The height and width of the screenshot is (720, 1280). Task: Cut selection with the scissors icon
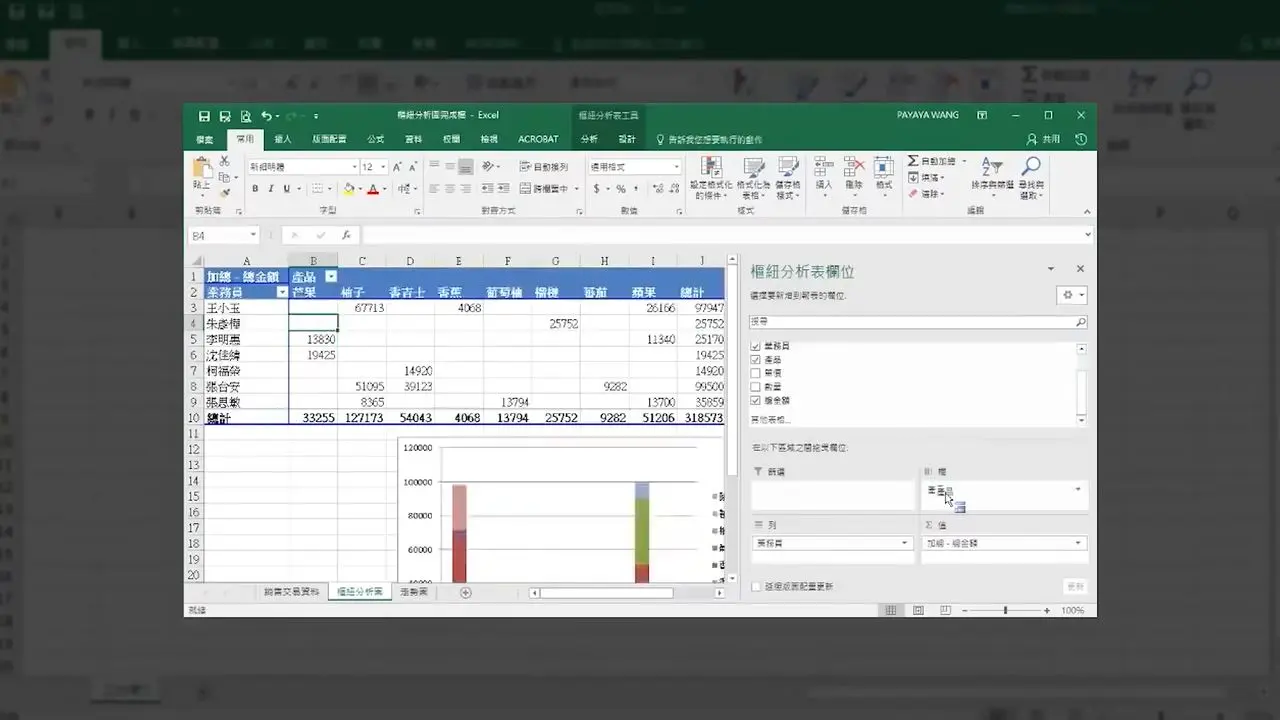[225, 161]
